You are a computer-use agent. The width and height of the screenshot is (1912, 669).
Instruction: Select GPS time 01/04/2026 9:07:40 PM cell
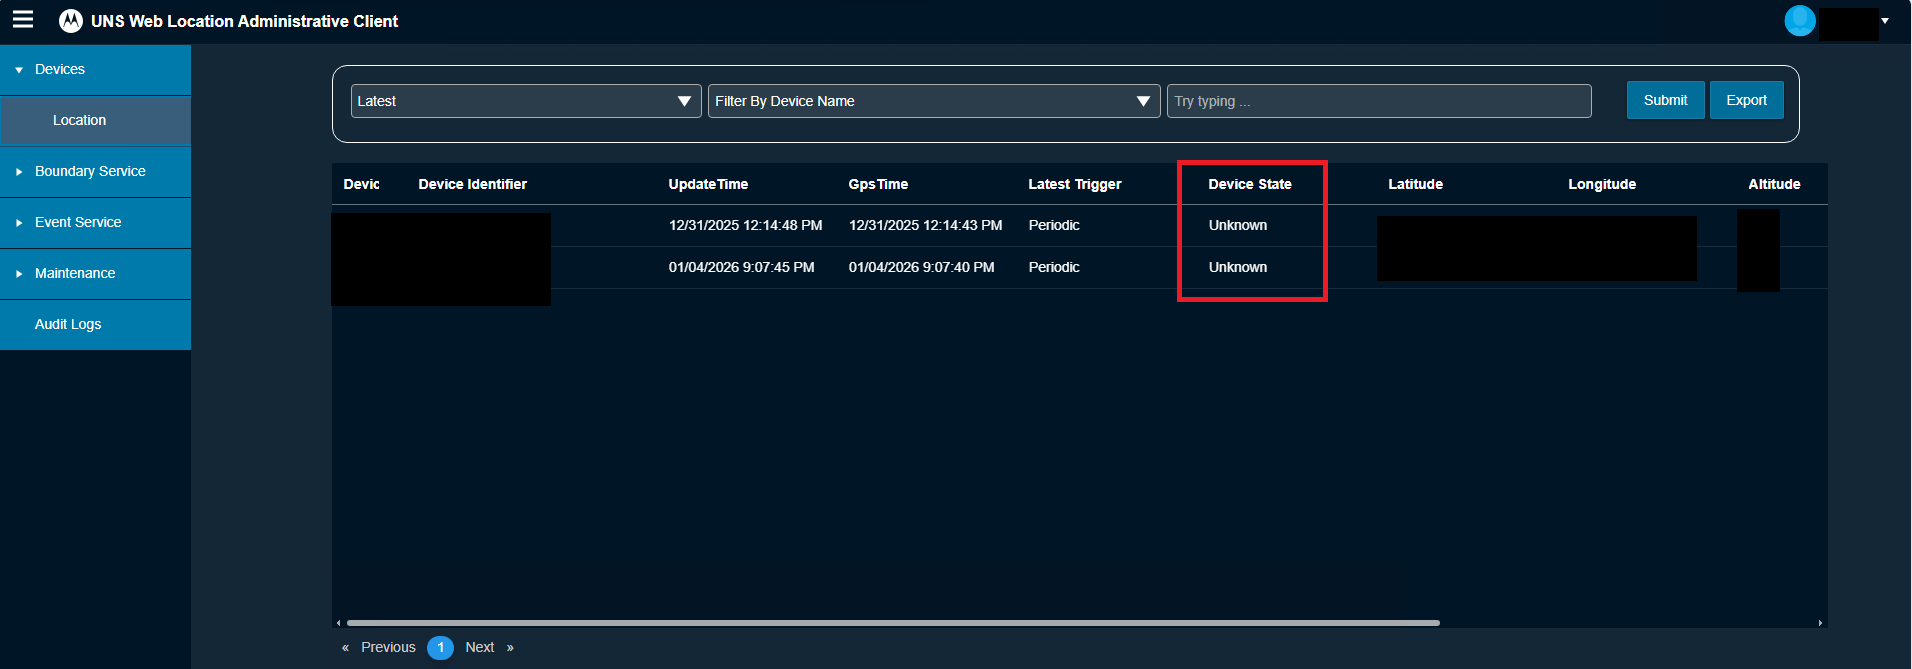point(922,267)
